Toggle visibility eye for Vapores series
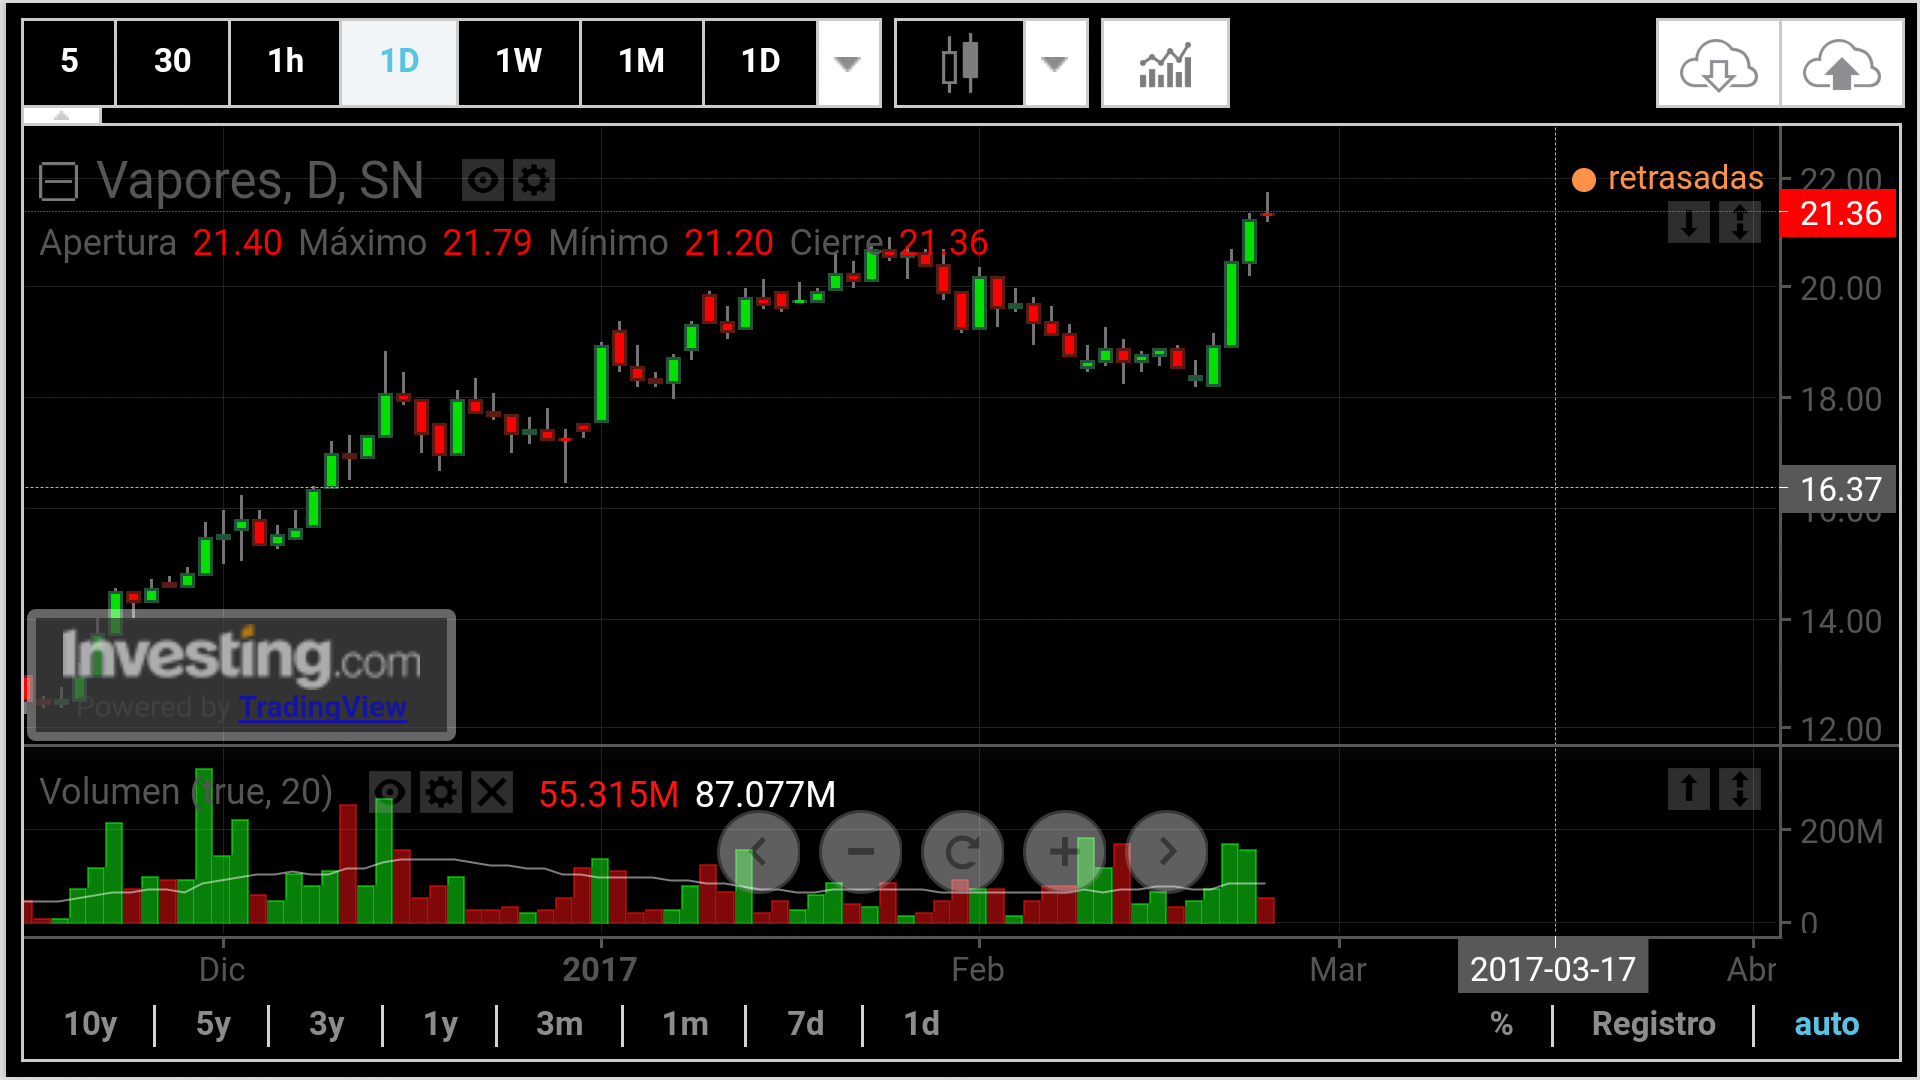 483,181
